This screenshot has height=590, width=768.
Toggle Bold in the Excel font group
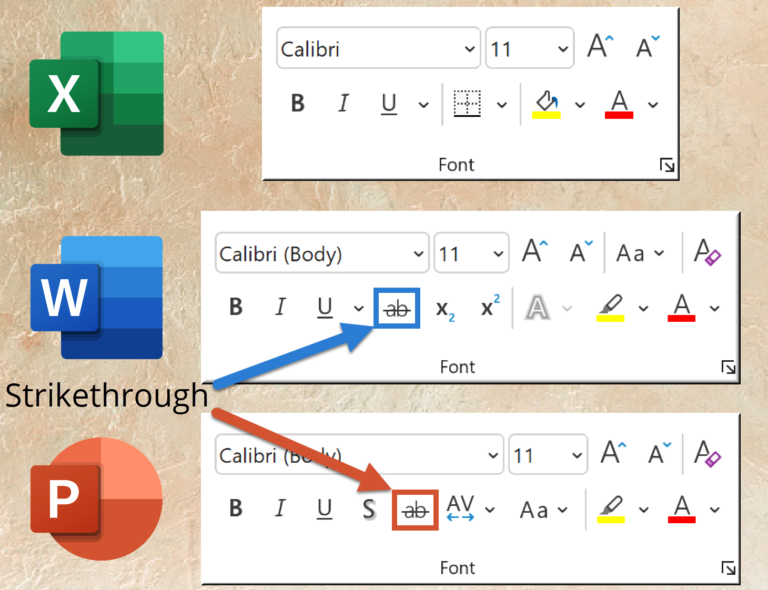click(297, 103)
